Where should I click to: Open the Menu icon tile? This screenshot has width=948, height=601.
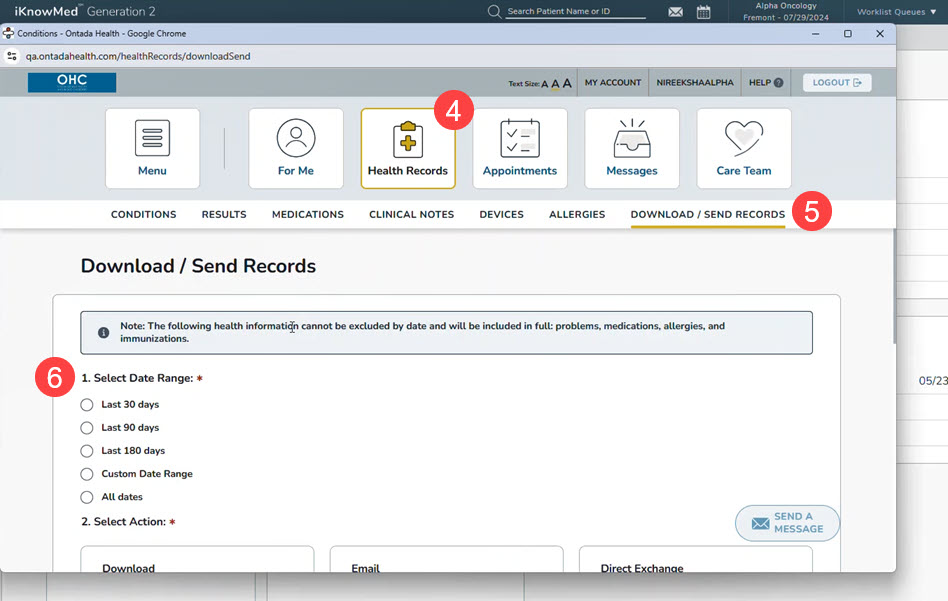[152, 139]
